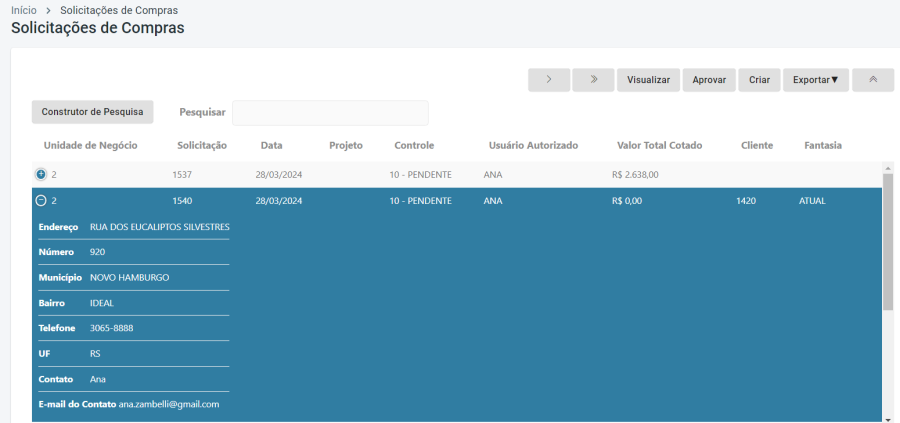Click the scrollbar up arrow

(x=888, y=168)
